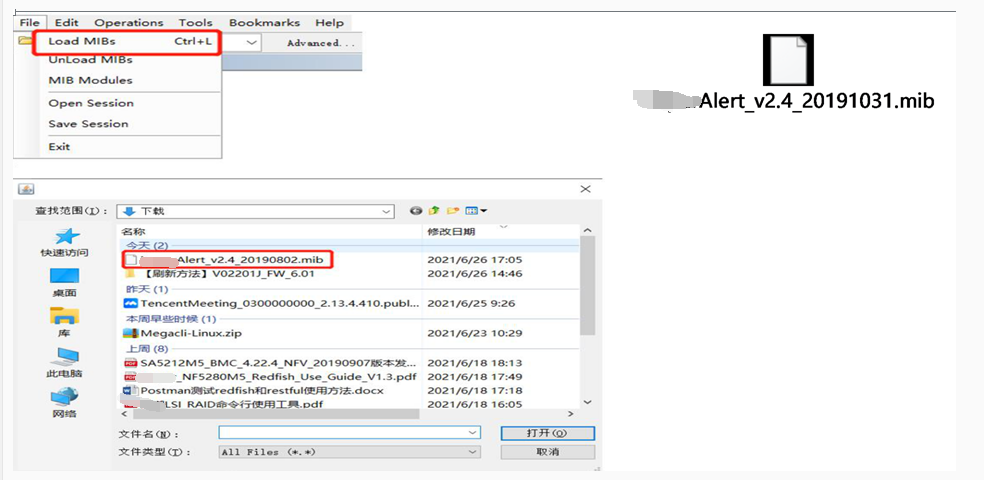Select the Network icon in sidebar

(x=65, y=398)
